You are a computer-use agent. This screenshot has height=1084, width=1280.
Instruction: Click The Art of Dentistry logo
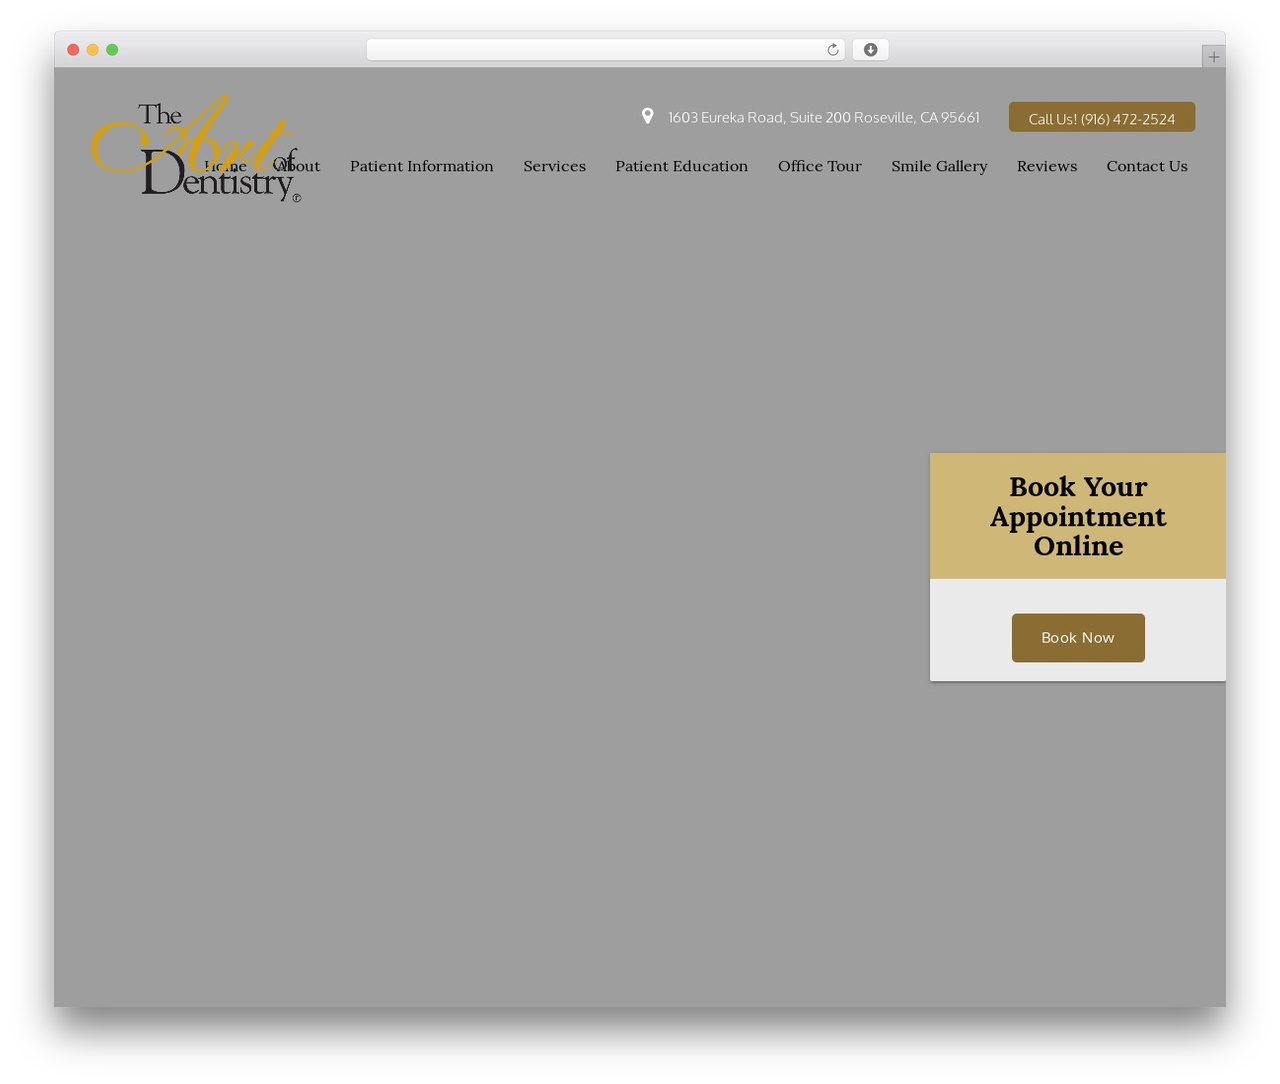196,149
